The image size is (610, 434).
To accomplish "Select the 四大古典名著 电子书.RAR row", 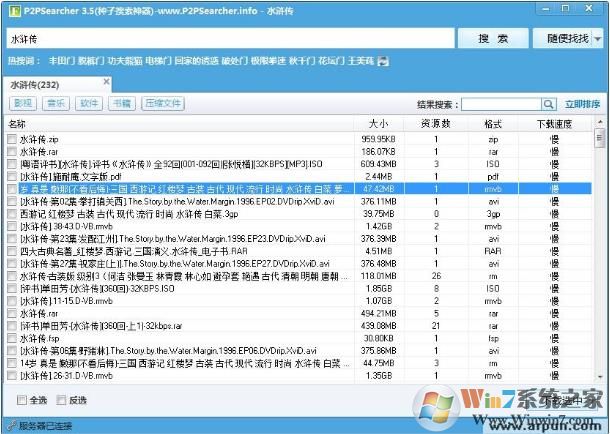I will click(299, 251).
